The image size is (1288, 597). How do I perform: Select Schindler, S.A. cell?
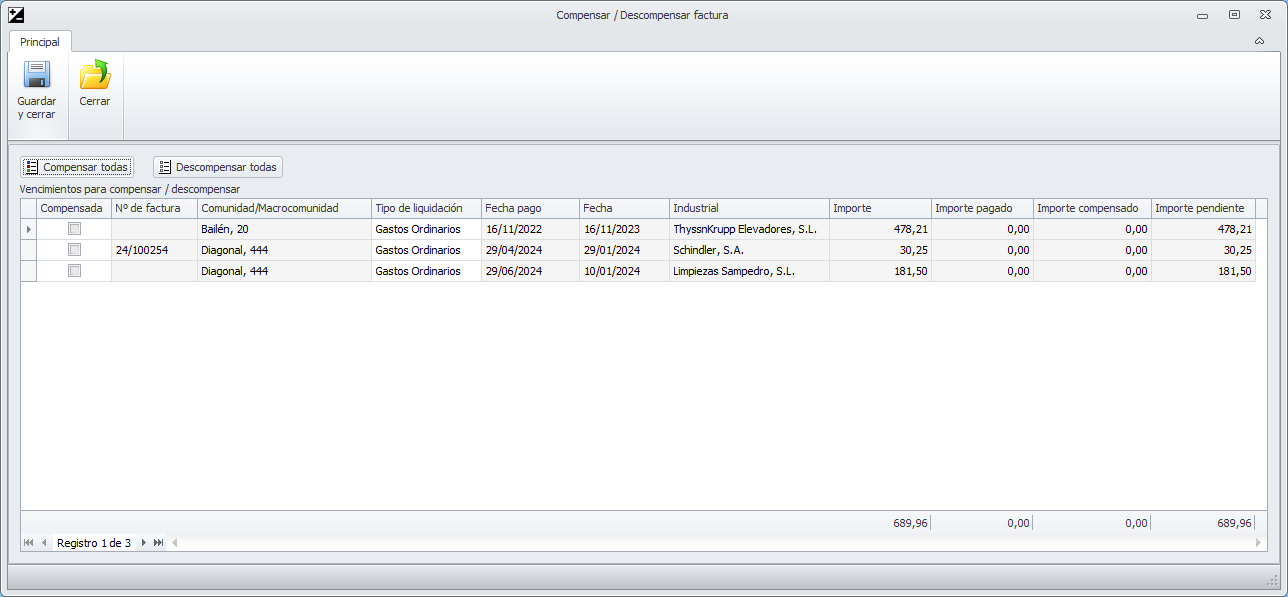click(749, 250)
